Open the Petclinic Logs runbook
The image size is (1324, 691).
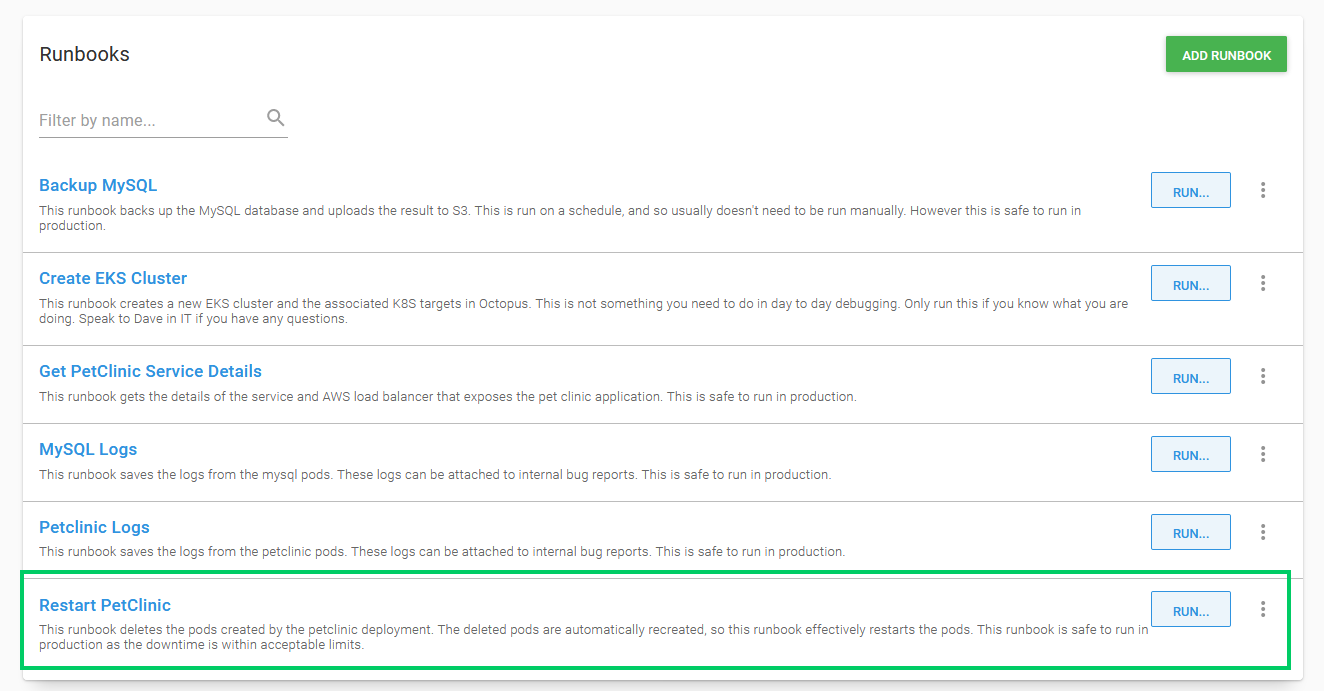[x=94, y=527]
